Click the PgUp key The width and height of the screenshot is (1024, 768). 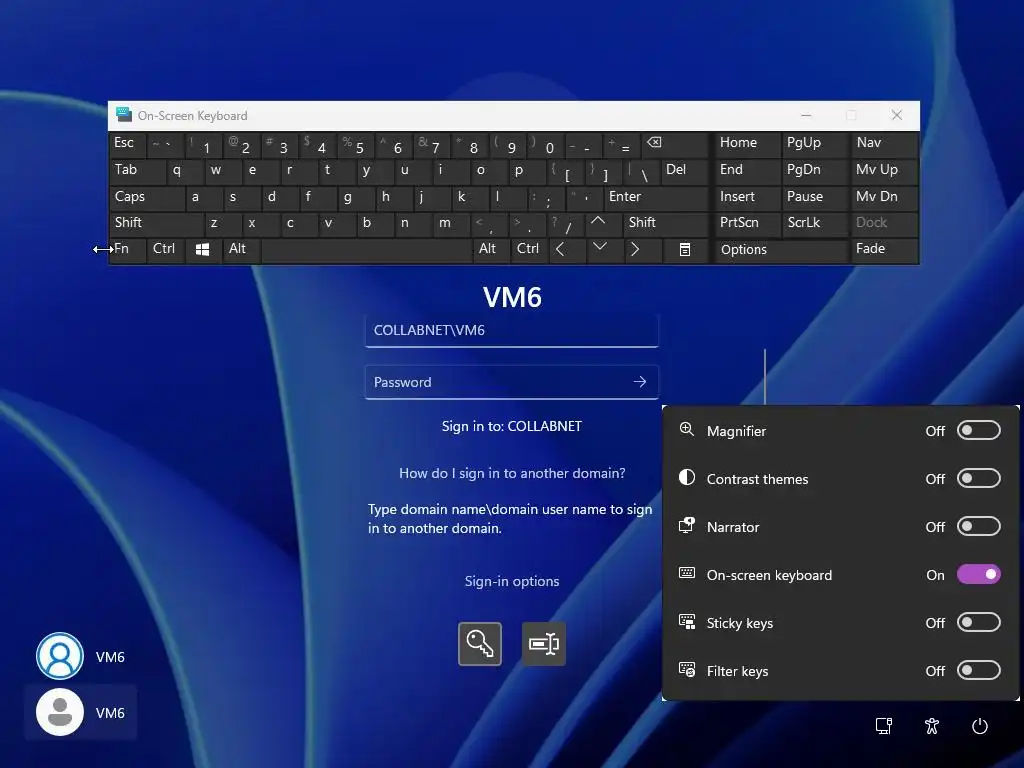814,143
